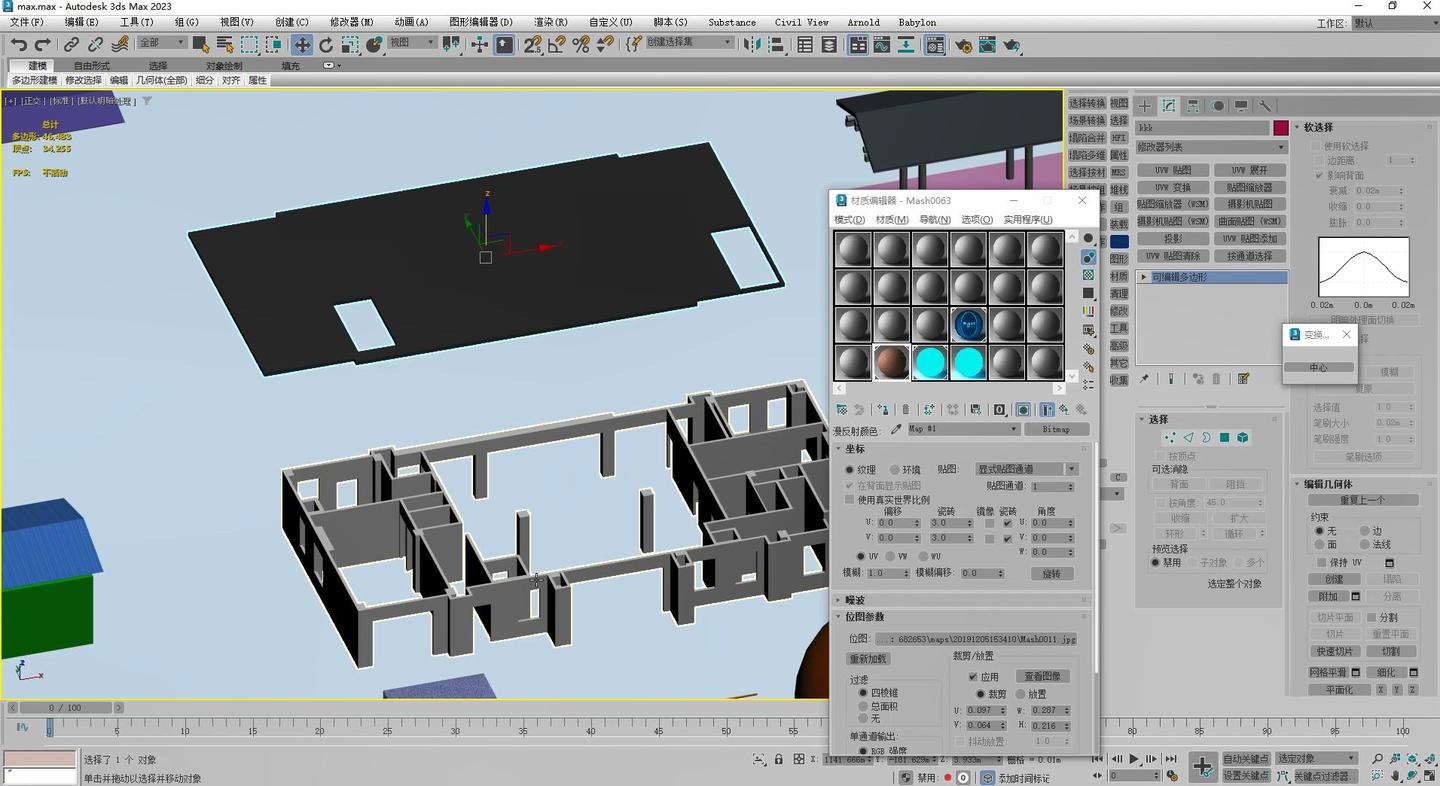The image size is (1440, 786).
Task: Click Pin Stack icon under modifier stack
Action: [x=1144, y=379]
